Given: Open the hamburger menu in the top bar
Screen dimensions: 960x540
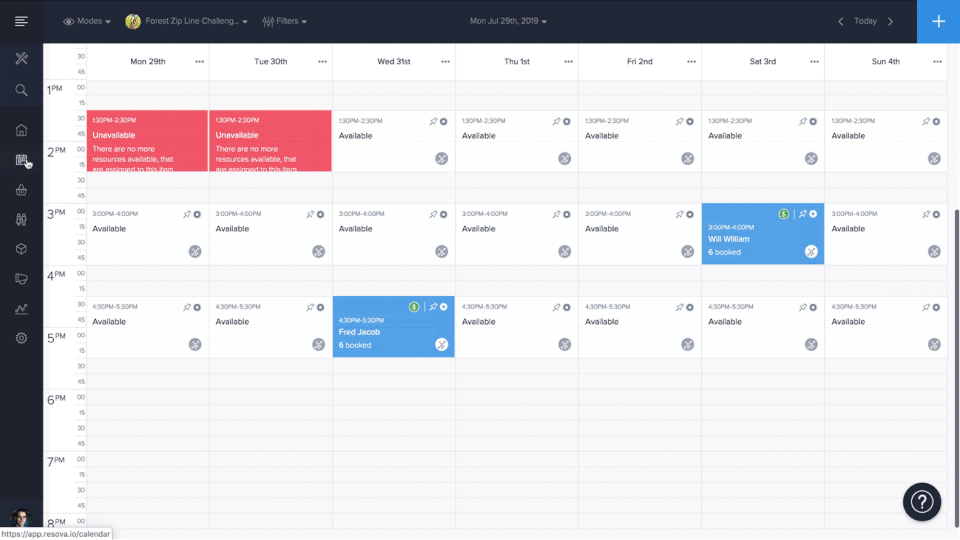Looking at the screenshot, I should tap(21, 21).
